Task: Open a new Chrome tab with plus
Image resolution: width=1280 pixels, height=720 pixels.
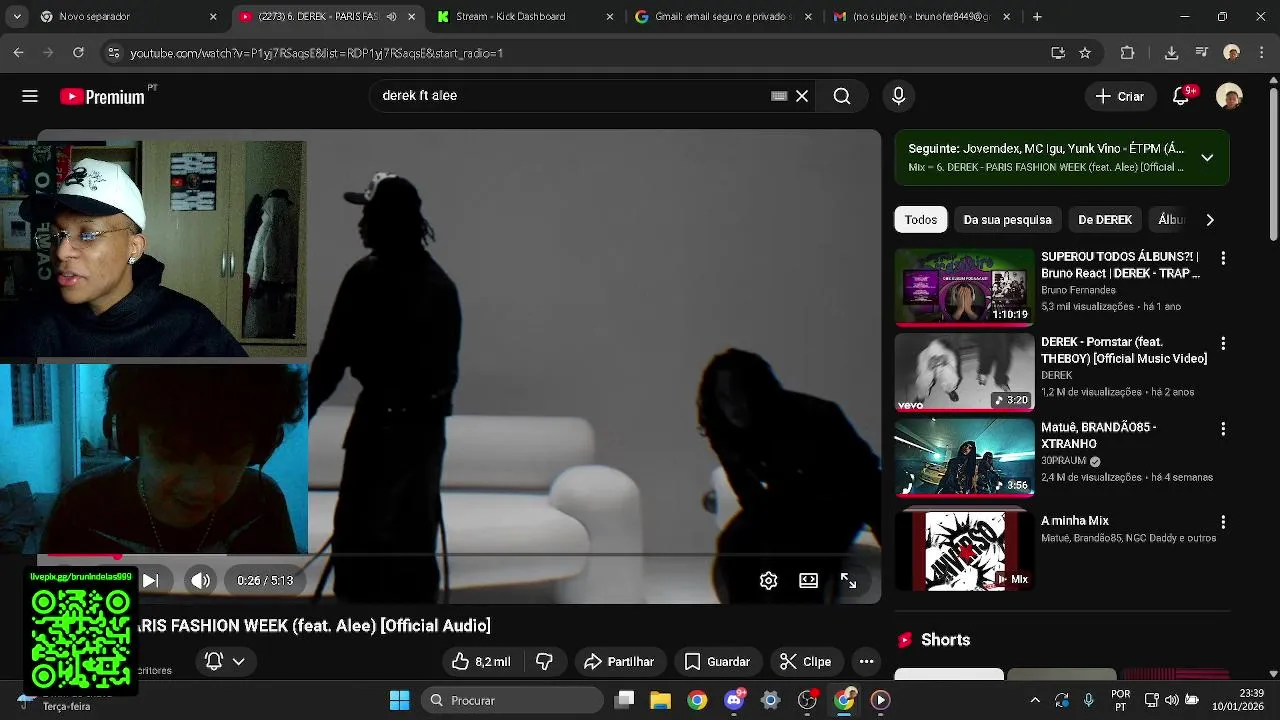Action: click(x=1037, y=17)
